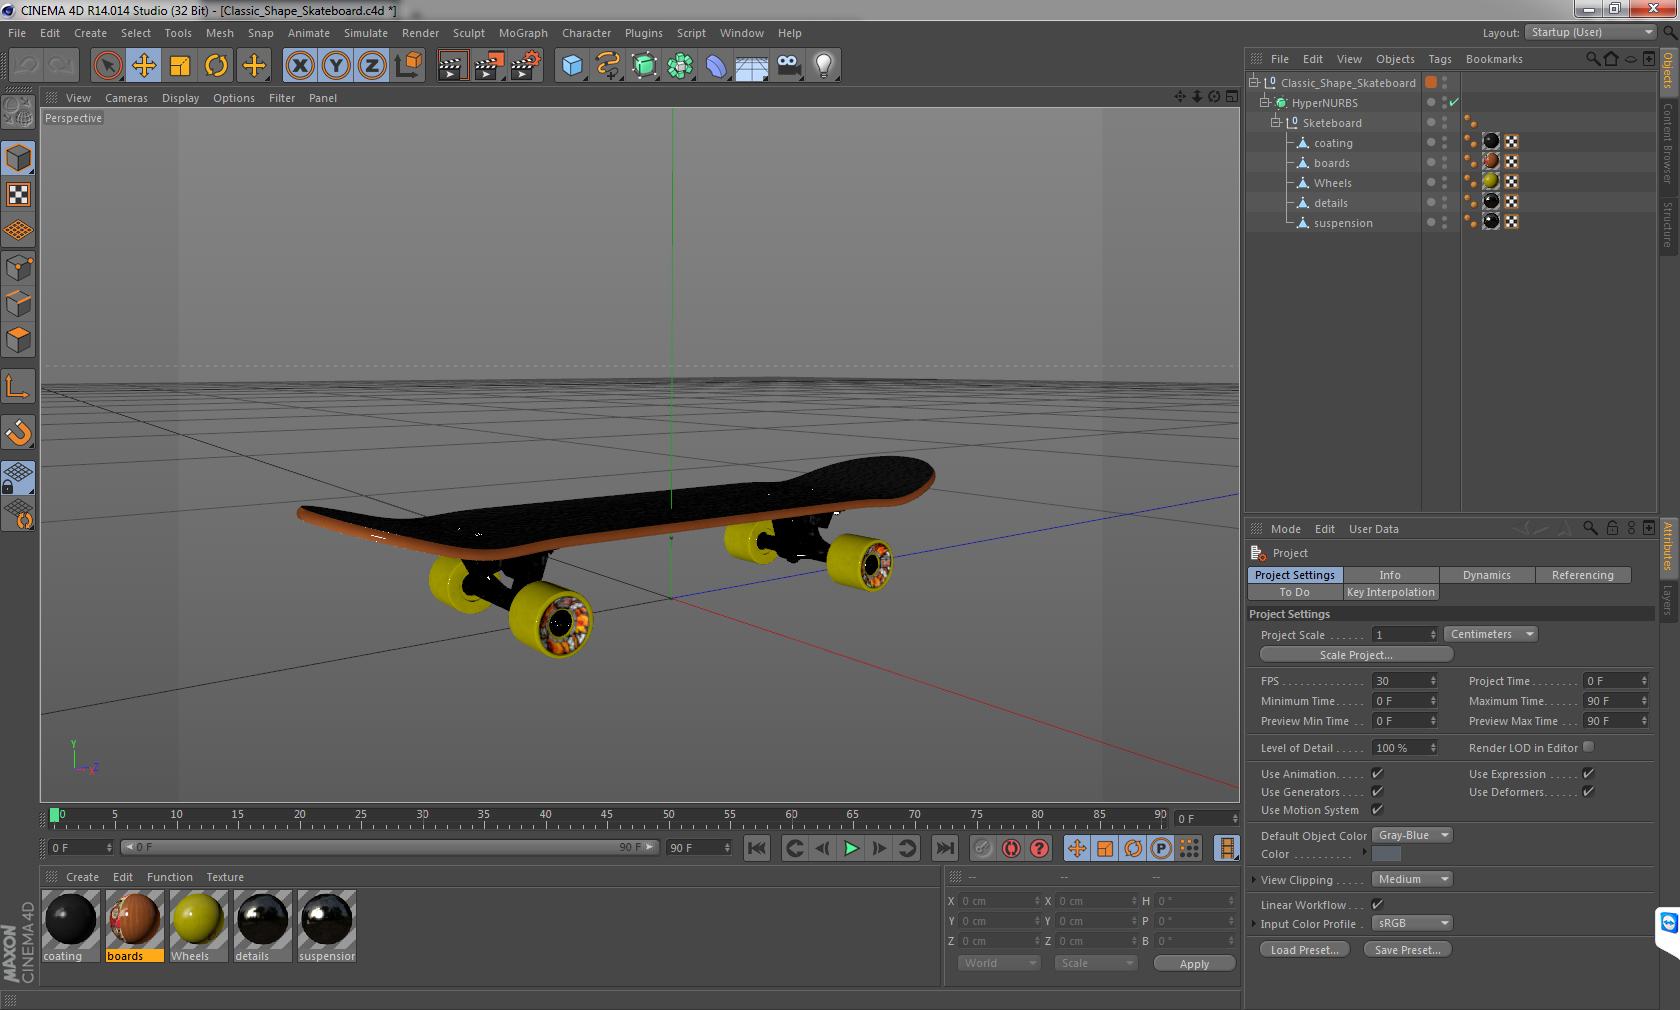1680x1010 pixels.
Task: Open the deformer objects icon
Action: pyautogui.click(x=716, y=66)
